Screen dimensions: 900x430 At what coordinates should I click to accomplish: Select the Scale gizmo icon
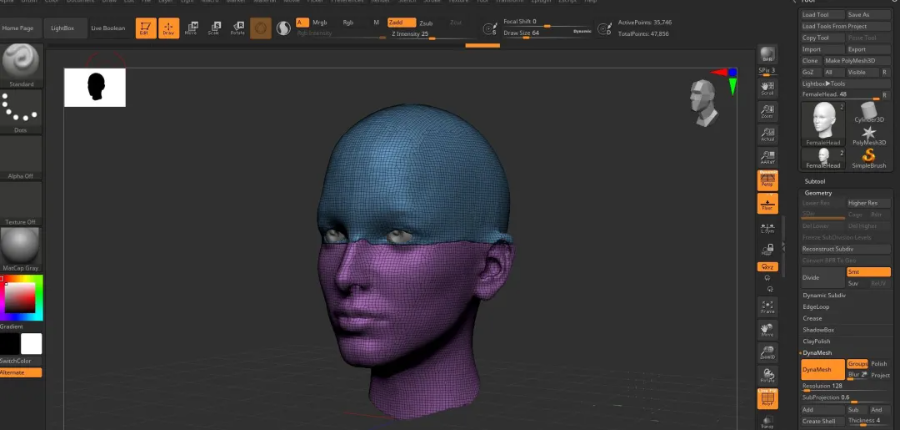(x=214, y=28)
